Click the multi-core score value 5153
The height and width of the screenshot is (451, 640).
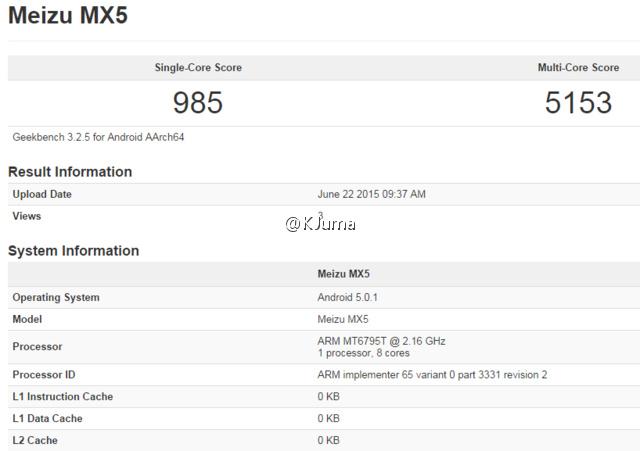click(x=578, y=102)
